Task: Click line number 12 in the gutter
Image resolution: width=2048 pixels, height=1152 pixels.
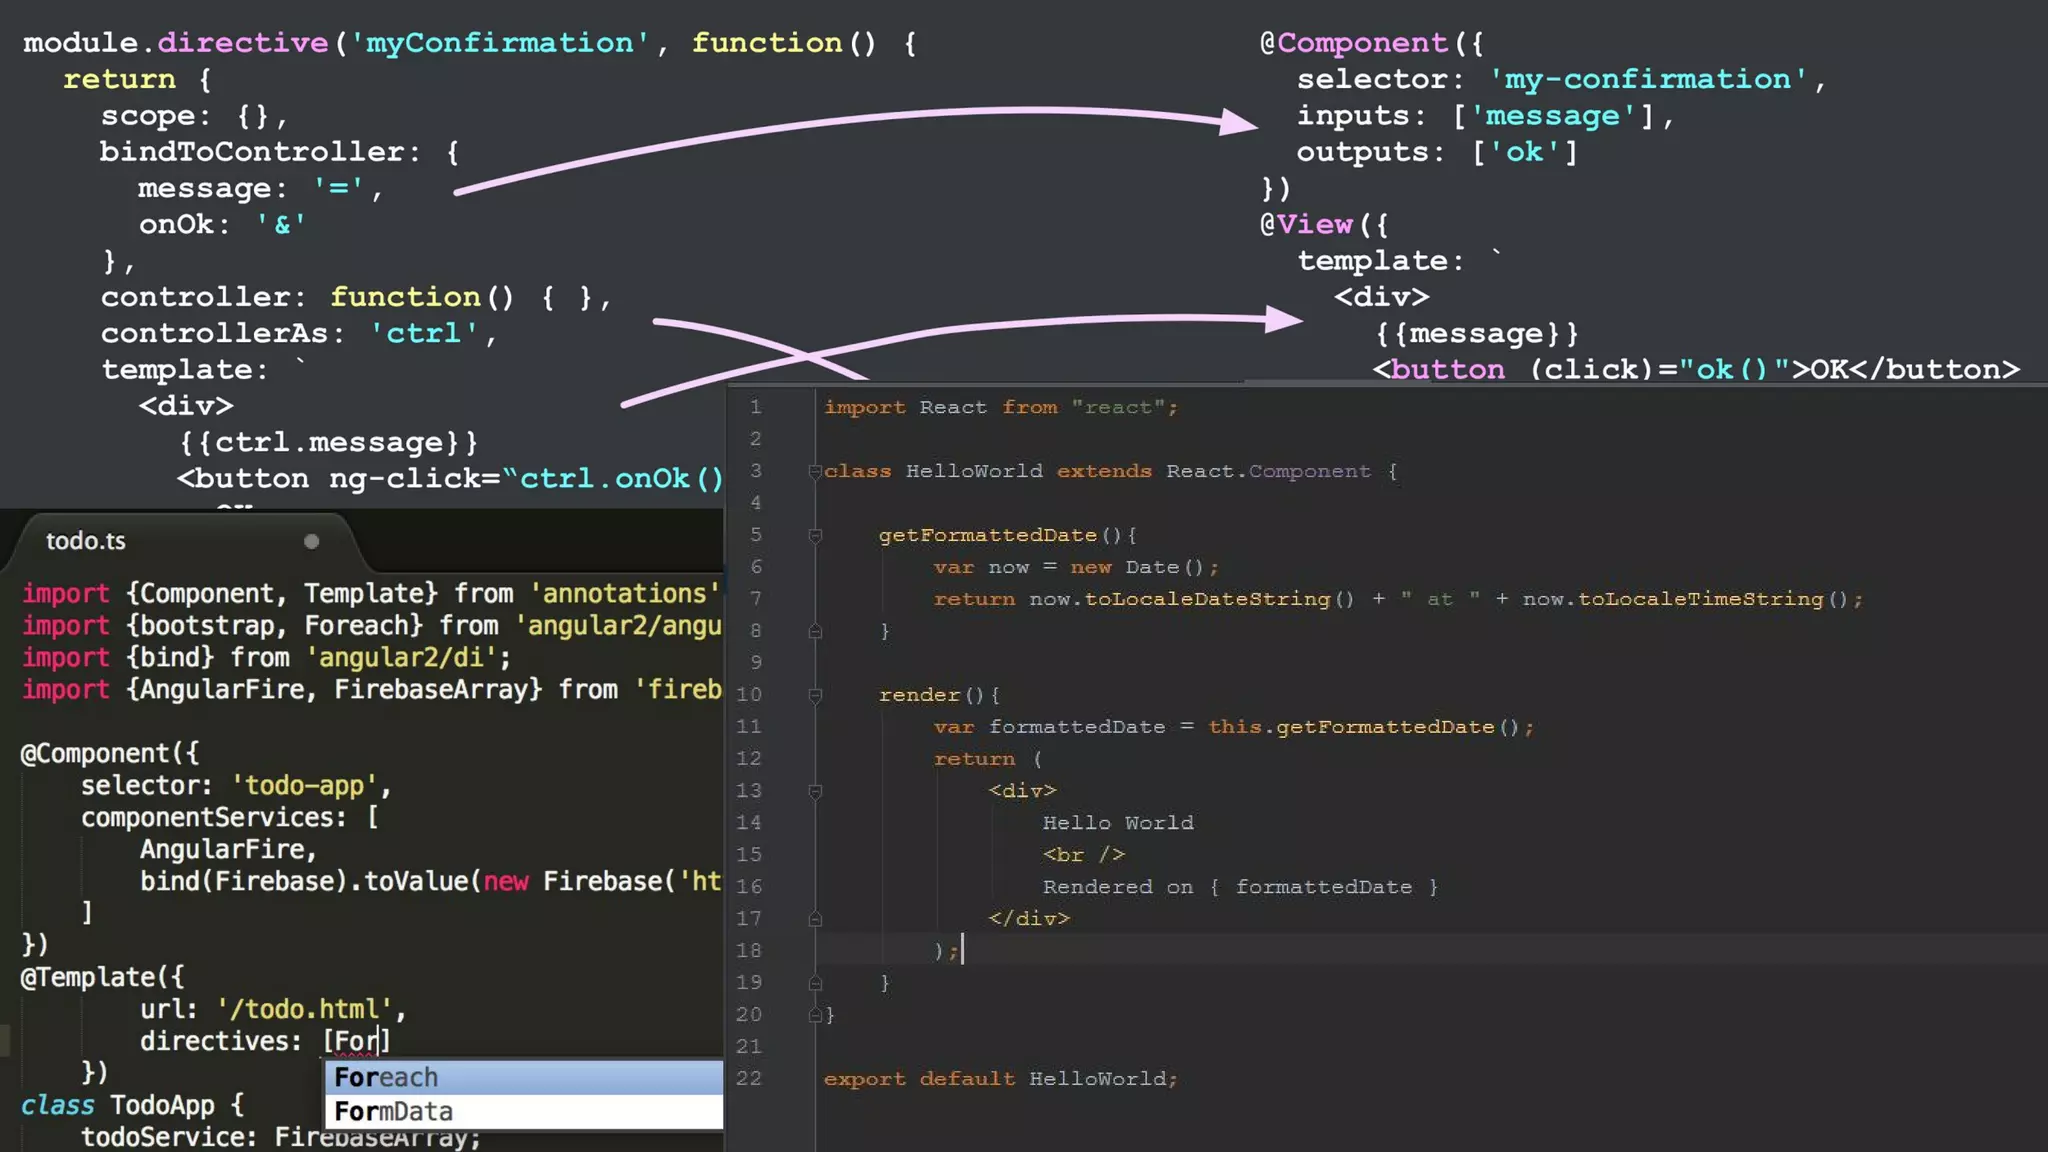Action: tap(749, 758)
